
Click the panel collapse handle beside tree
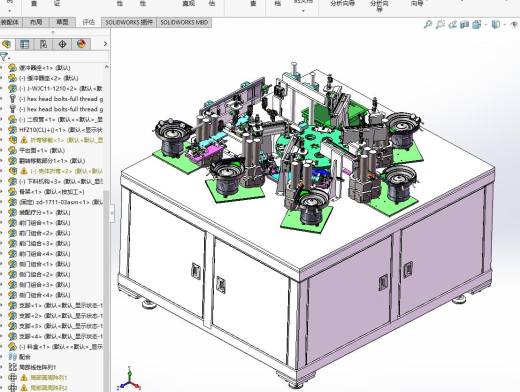click(x=112, y=212)
